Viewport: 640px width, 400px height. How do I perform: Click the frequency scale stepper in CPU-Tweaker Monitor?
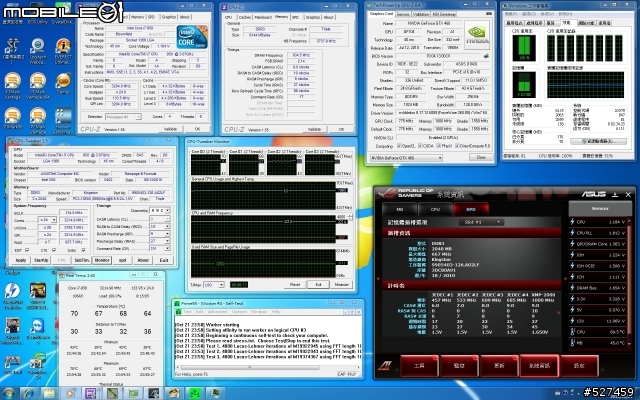[349, 217]
